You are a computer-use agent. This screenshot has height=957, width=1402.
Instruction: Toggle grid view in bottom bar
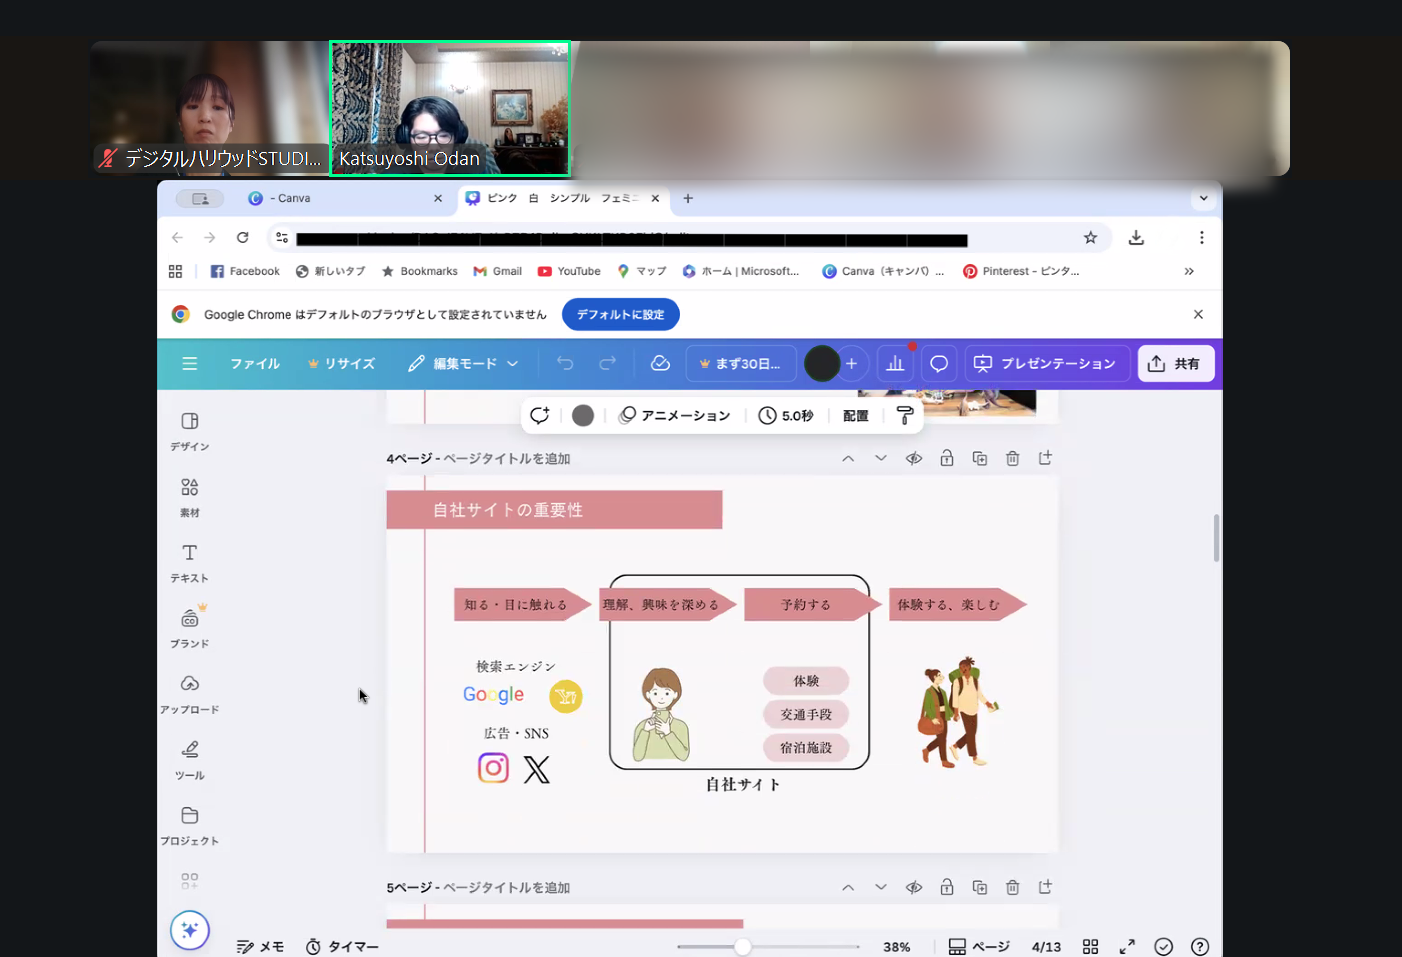(x=1090, y=946)
